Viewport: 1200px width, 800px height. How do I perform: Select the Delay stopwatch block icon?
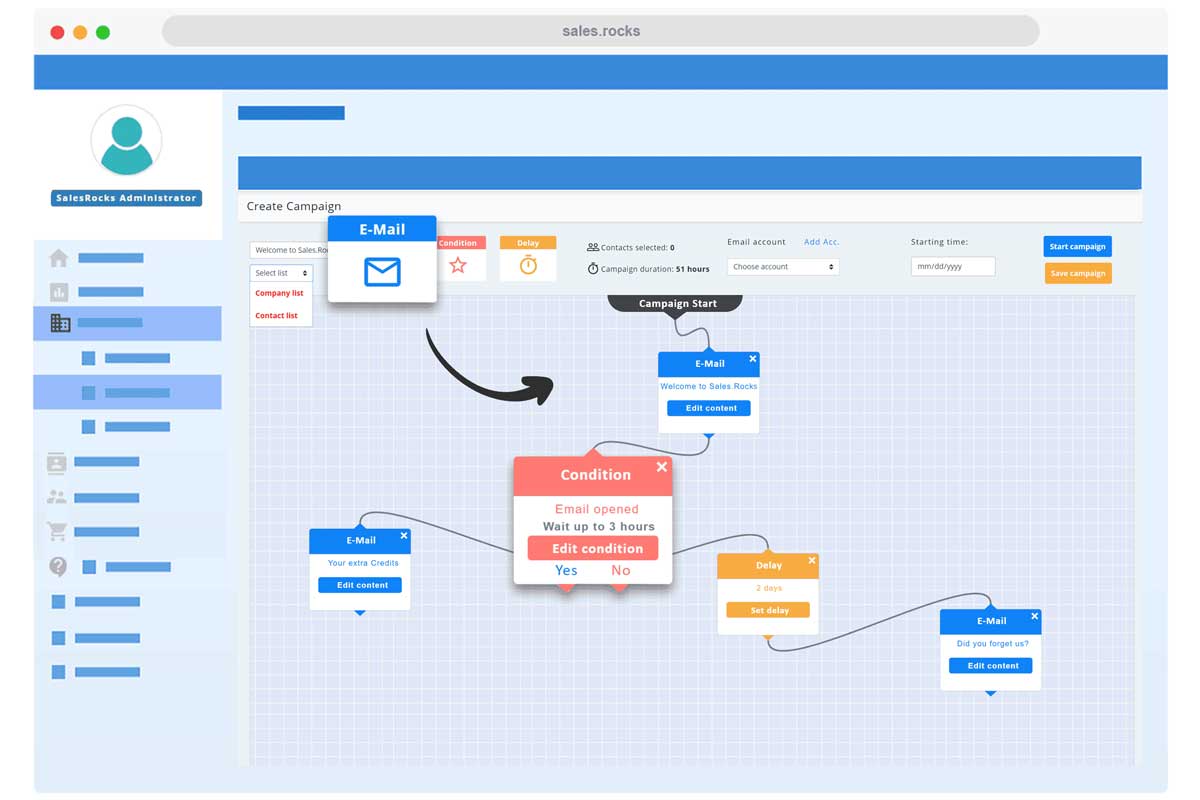tap(528, 265)
